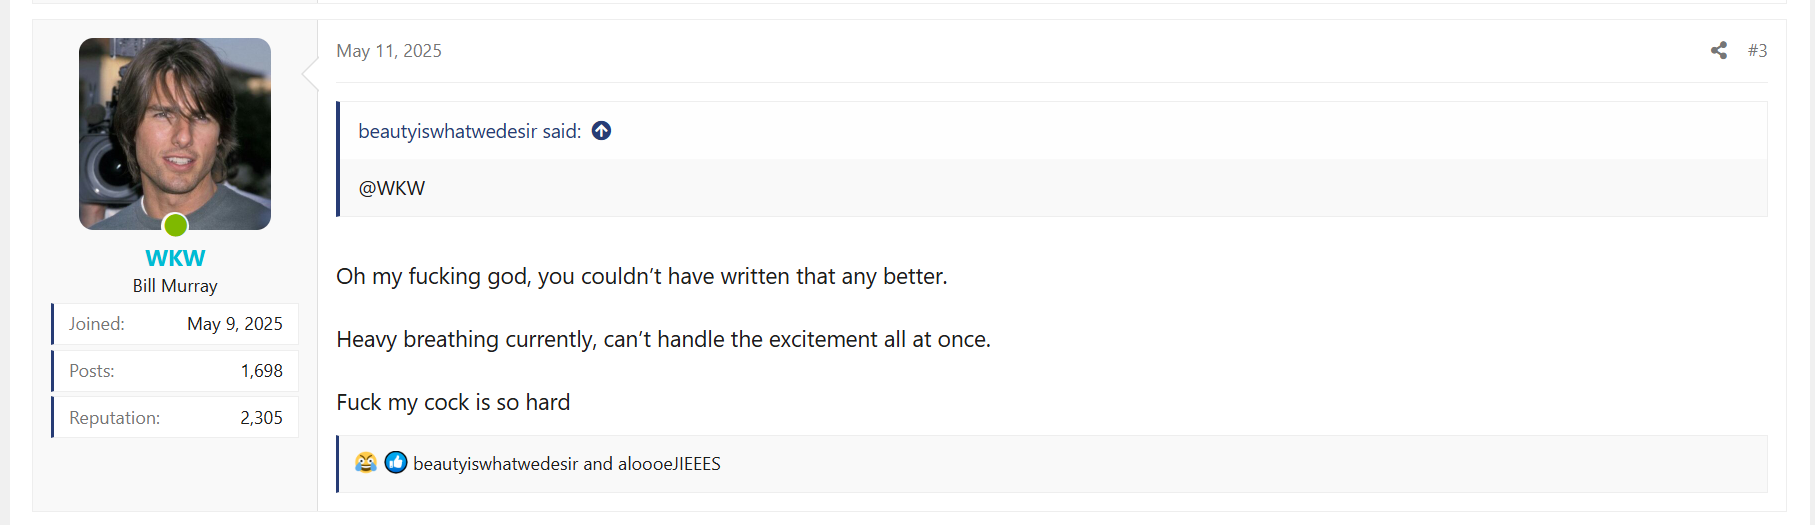Click the 'Heavy breathing currently' message line
Viewport: 1815px width, 525px height.
tap(663, 339)
